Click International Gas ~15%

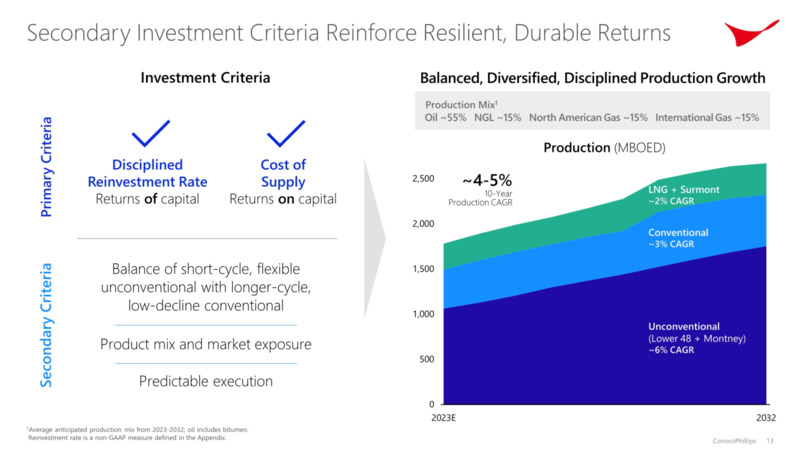(707, 118)
